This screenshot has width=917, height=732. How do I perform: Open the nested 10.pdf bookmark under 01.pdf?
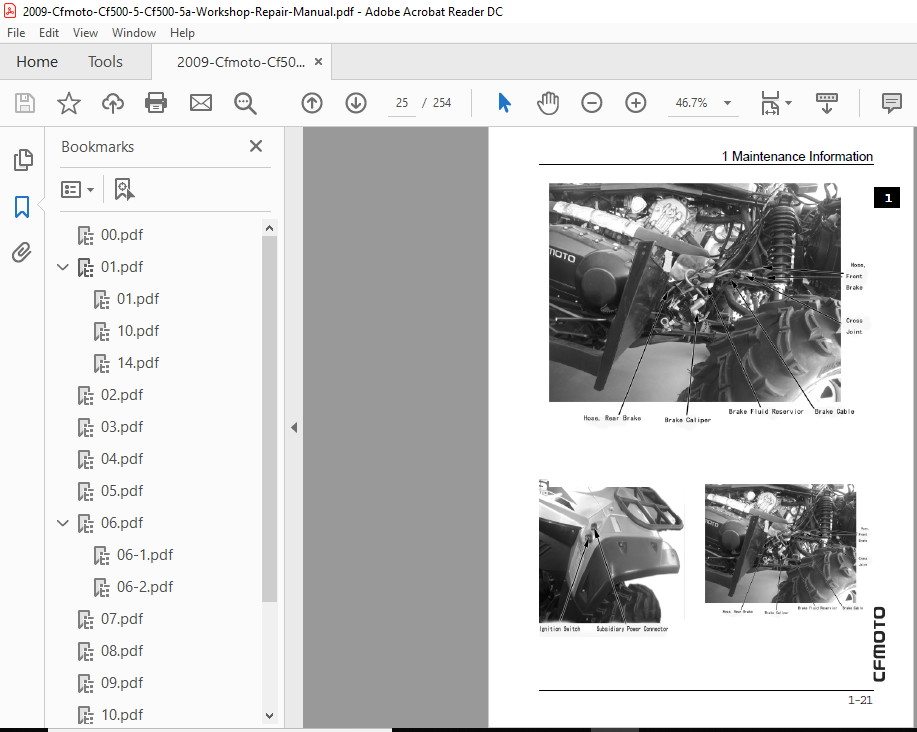click(138, 331)
